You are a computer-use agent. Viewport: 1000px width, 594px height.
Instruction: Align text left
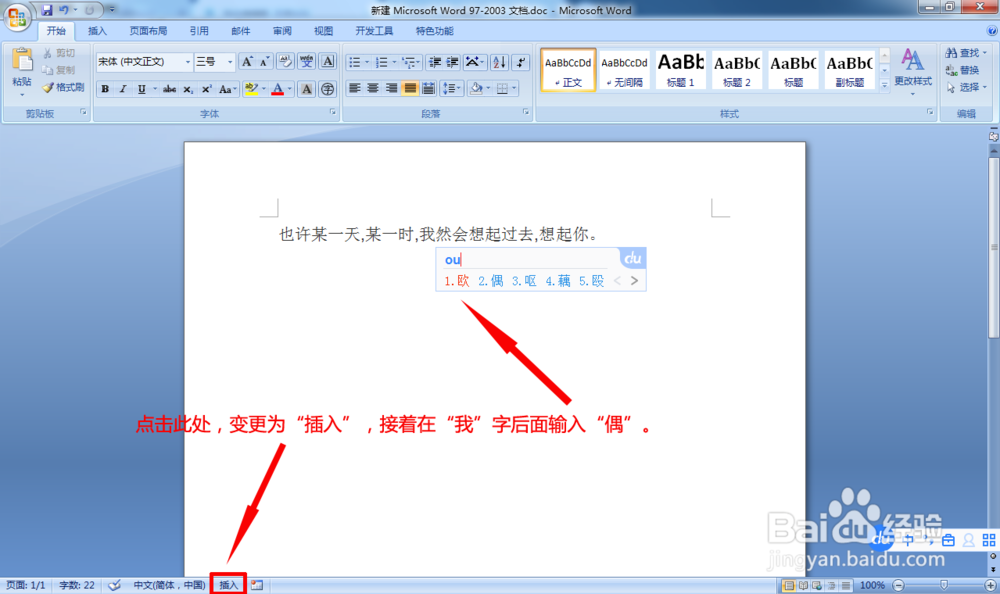pyautogui.click(x=355, y=89)
